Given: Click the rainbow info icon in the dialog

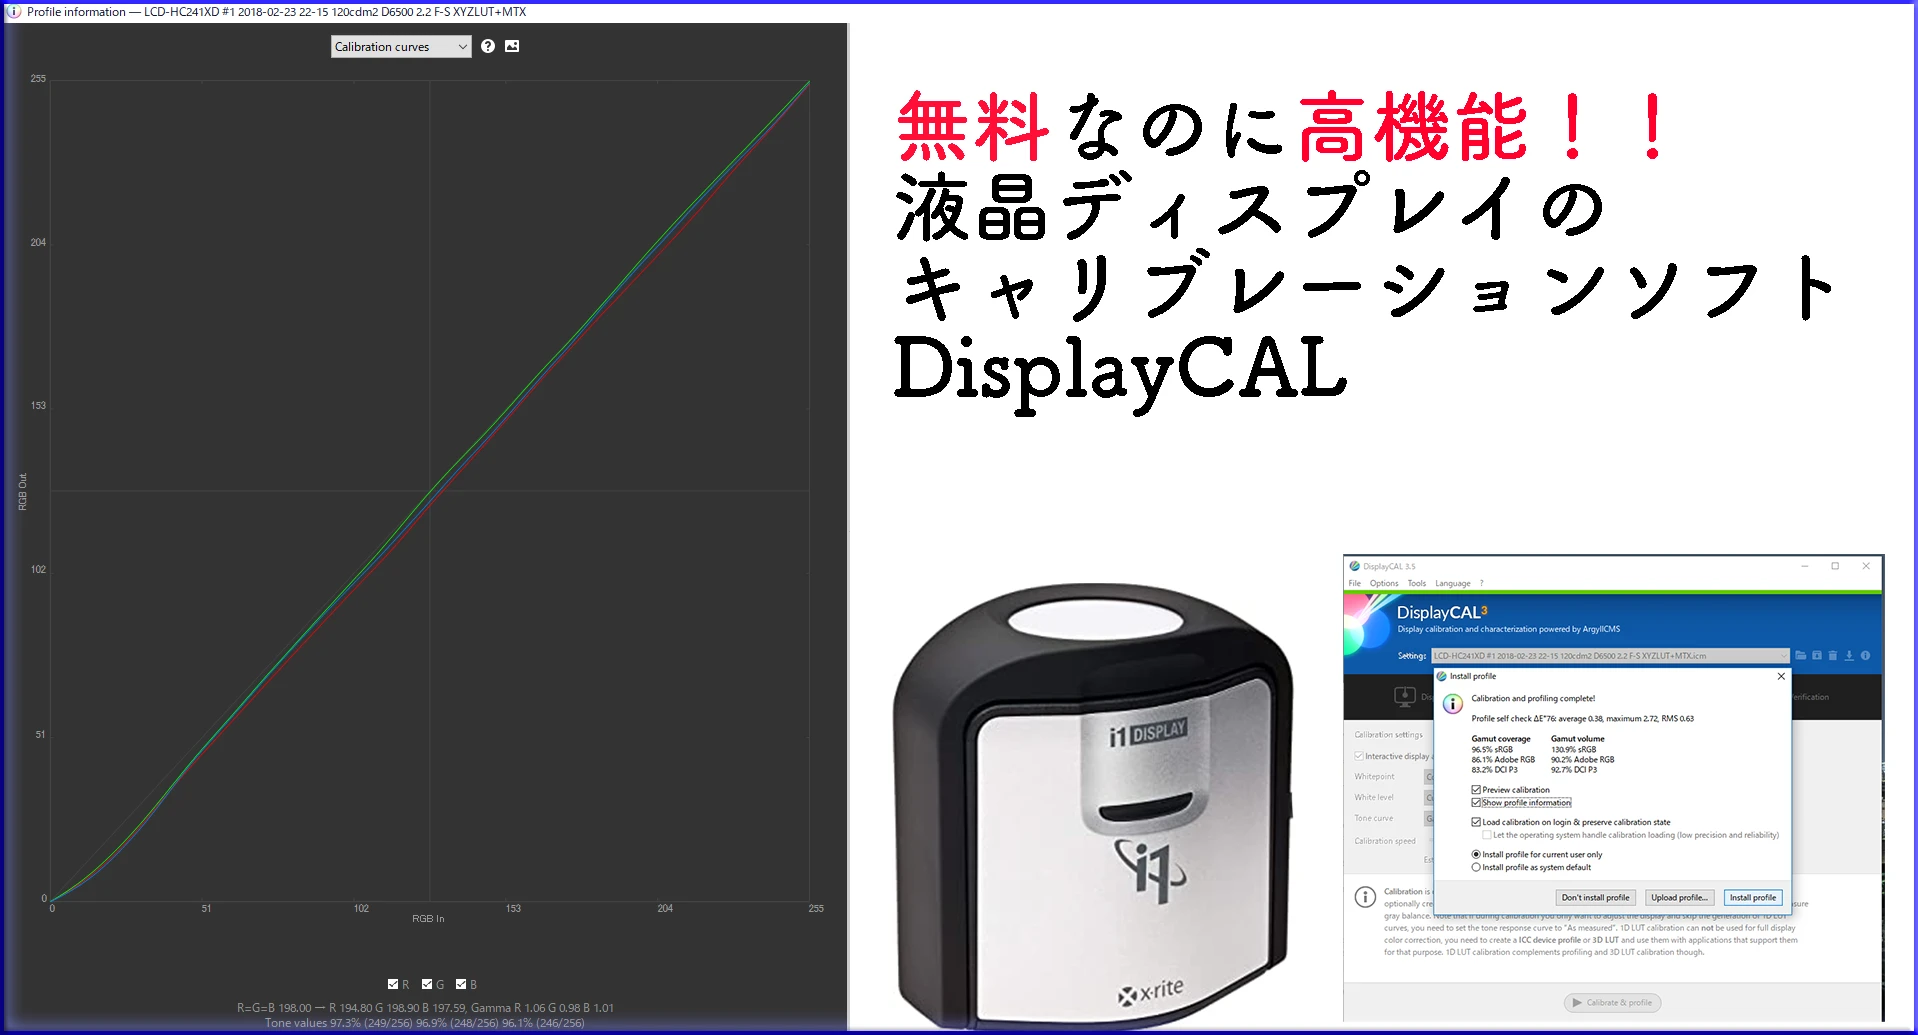Looking at the screenshot, I should click(1453, 705).
